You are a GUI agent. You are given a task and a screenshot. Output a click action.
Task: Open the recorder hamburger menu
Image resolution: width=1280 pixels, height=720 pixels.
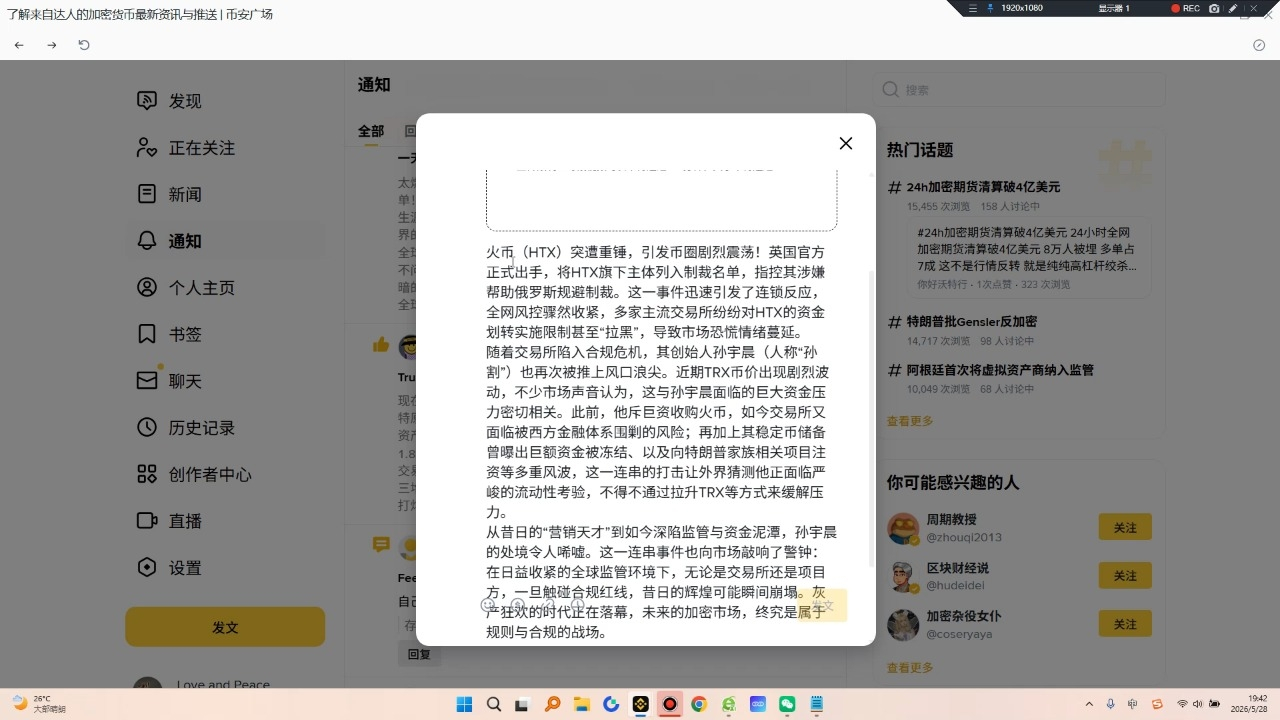973,8
